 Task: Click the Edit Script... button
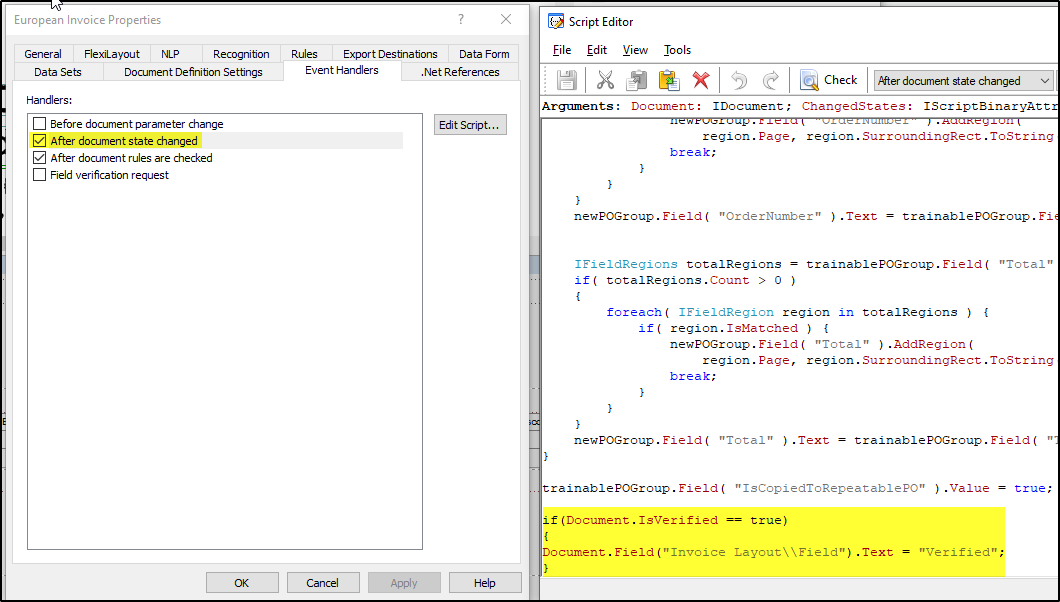point(470,125)
